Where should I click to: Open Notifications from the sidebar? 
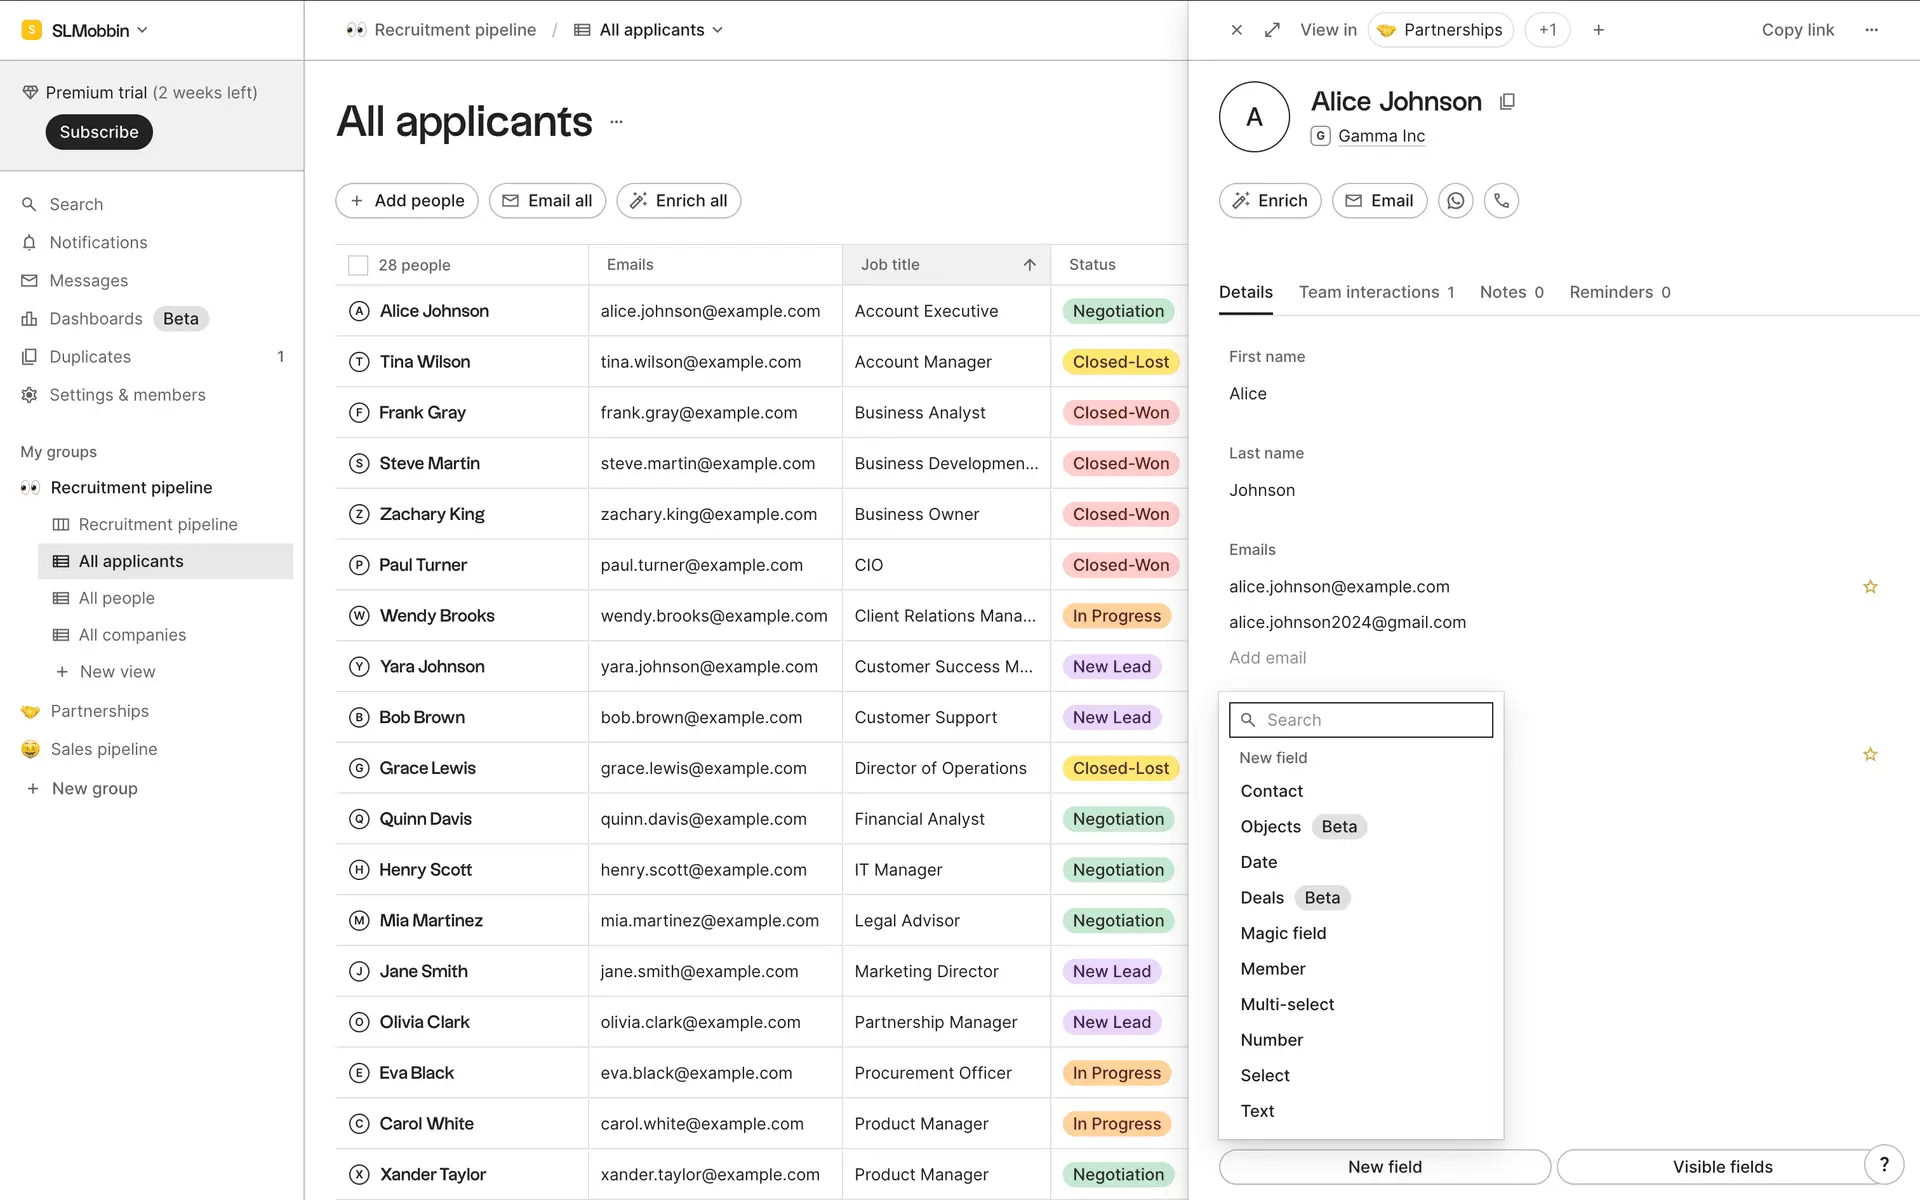(97, 242)
